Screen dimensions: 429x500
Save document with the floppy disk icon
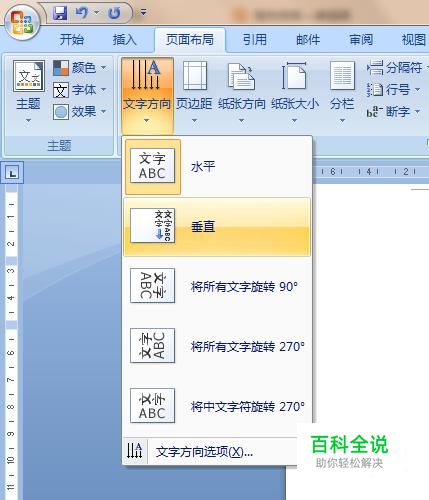[x=60, y=13]
